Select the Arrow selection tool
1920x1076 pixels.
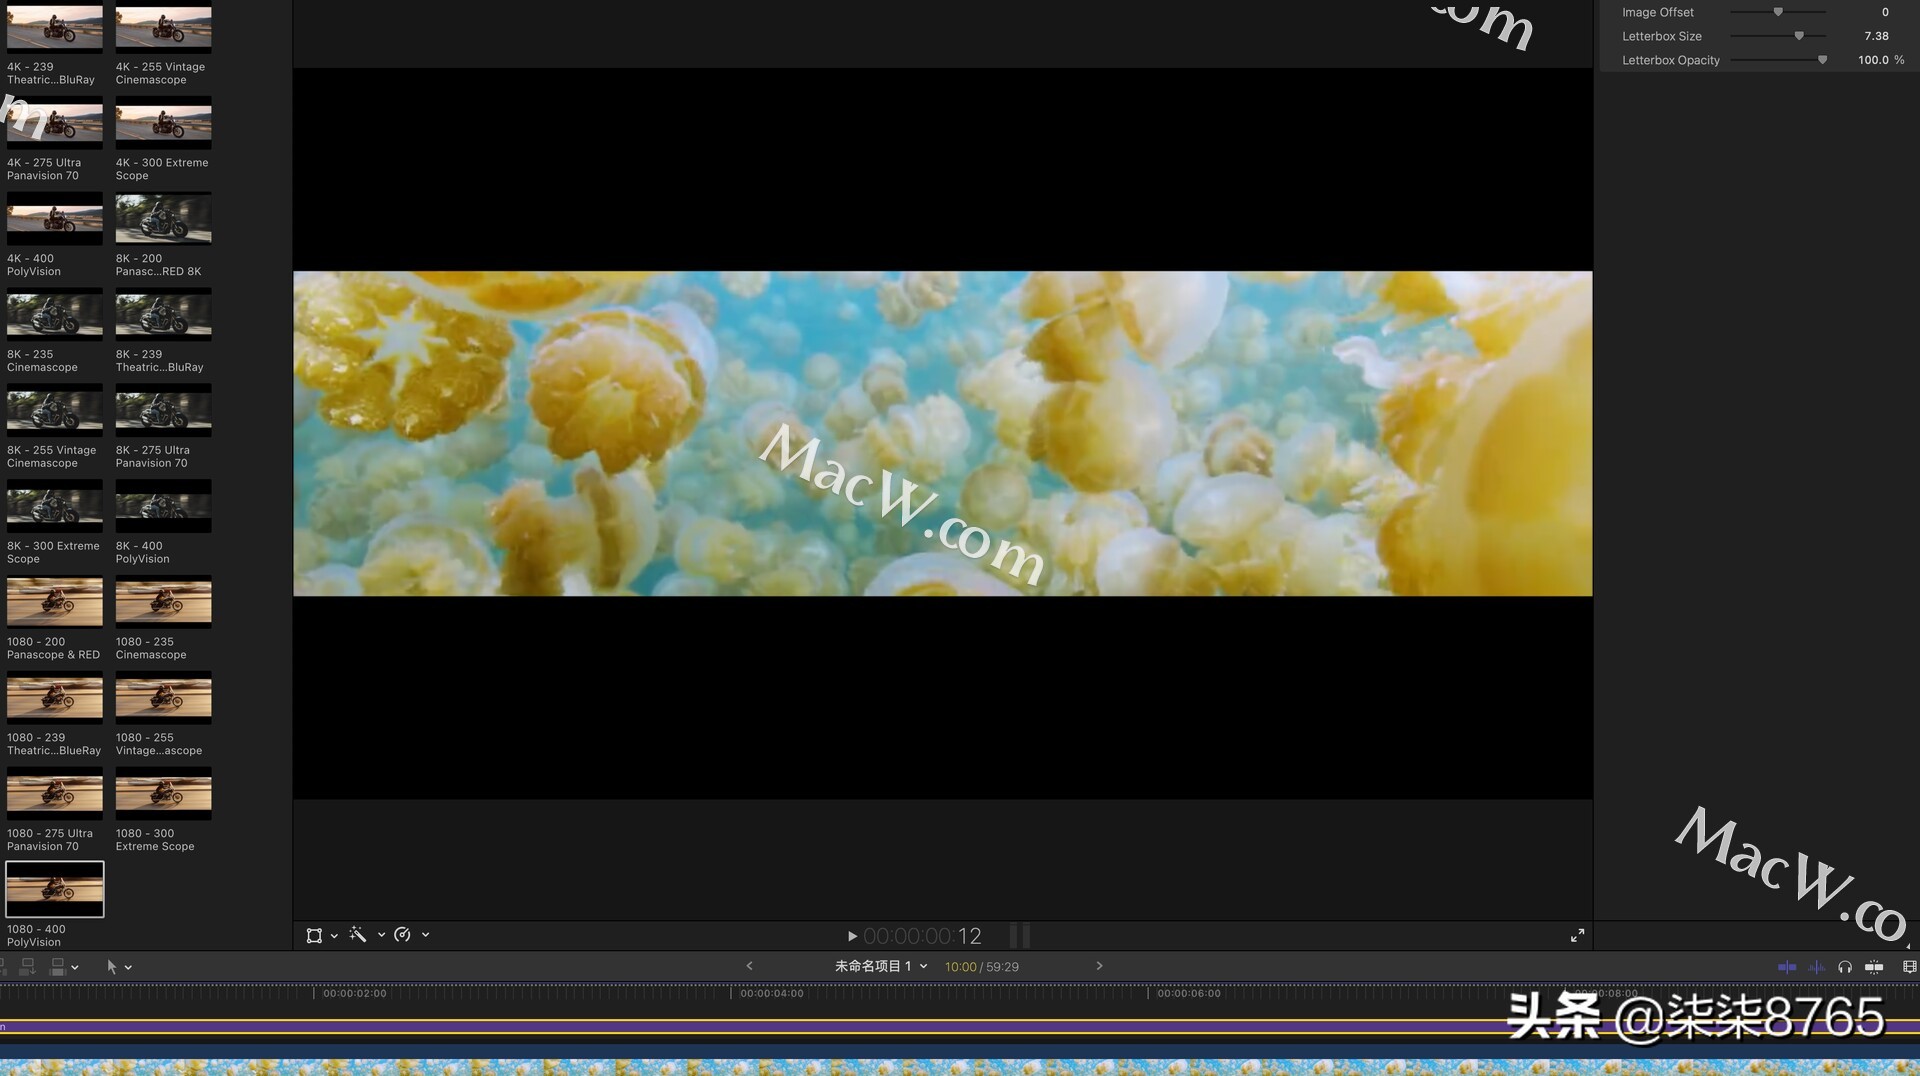tap(113, 966)
